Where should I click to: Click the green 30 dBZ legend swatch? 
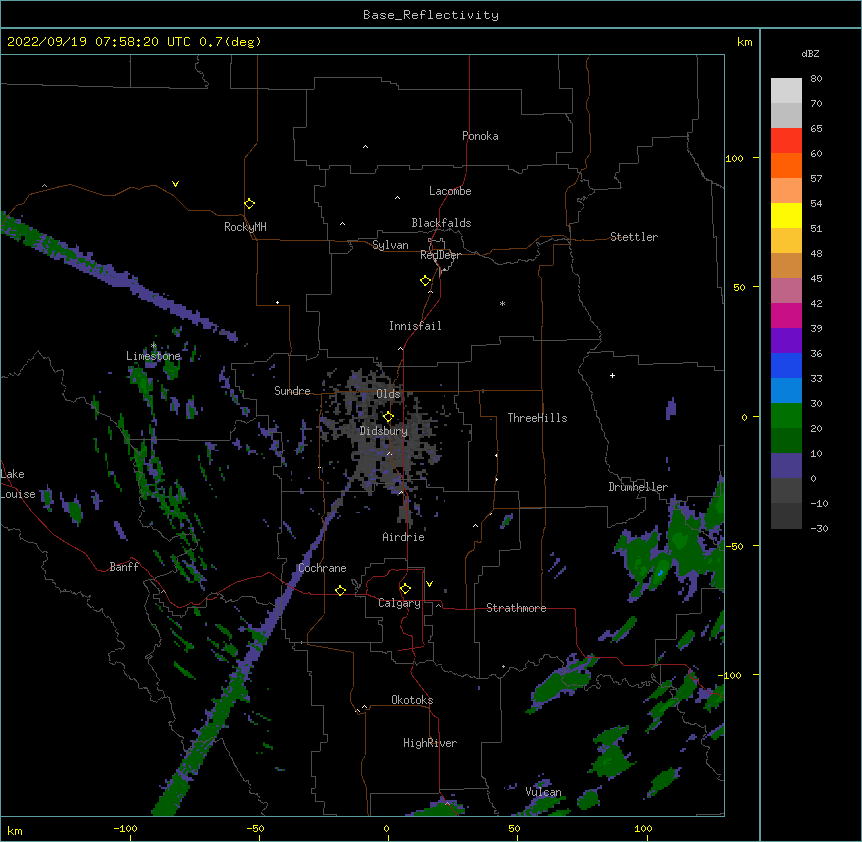click(x=786, y=416)
